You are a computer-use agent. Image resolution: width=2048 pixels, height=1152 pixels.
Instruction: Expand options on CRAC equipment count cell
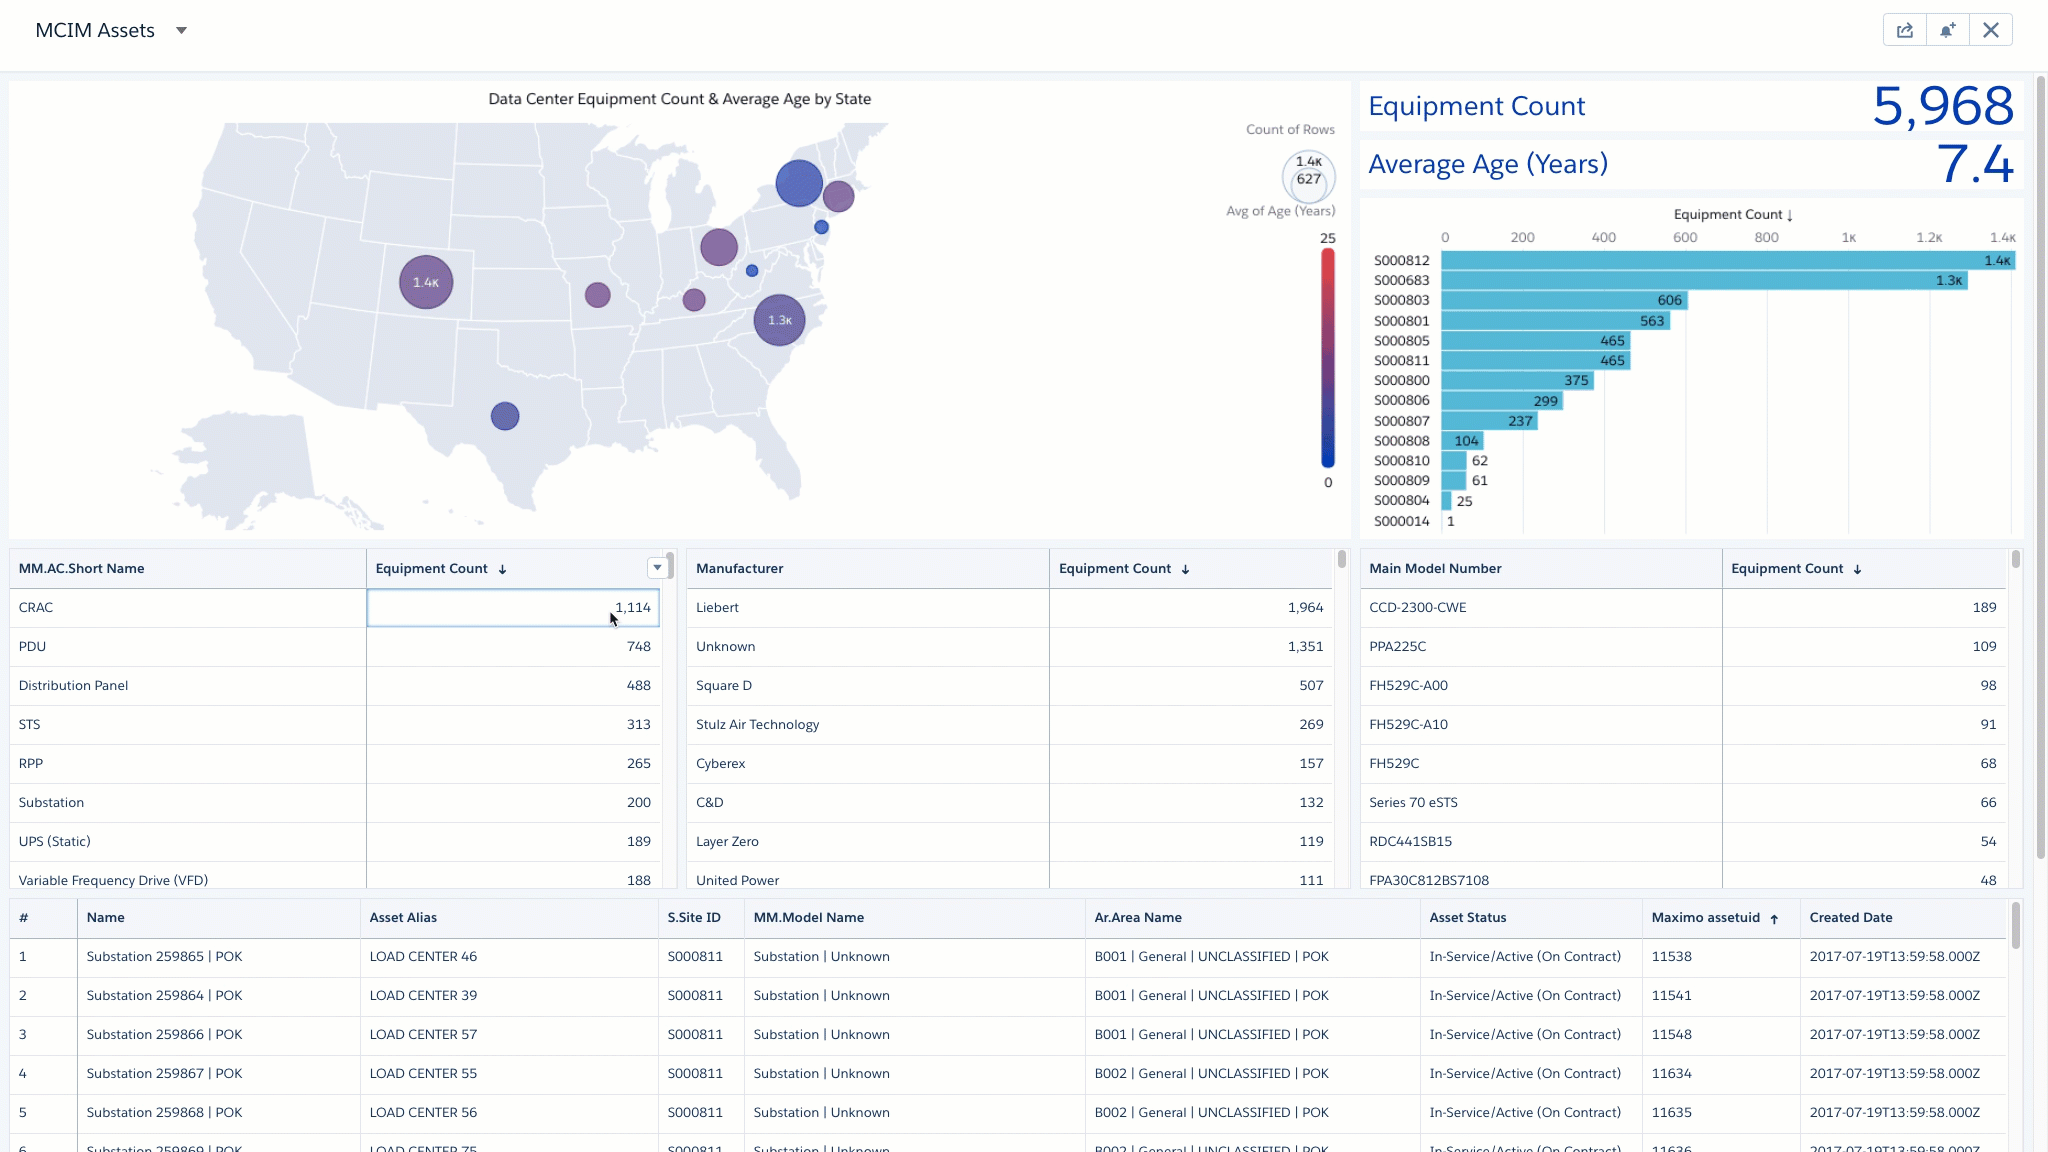point(513,607)
